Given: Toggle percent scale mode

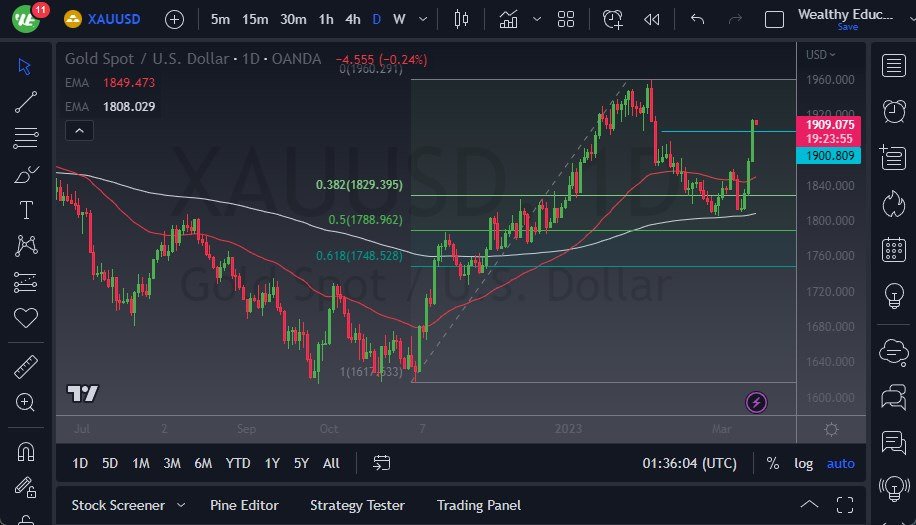Looking at the screenshot, I should tap(772, 463).
